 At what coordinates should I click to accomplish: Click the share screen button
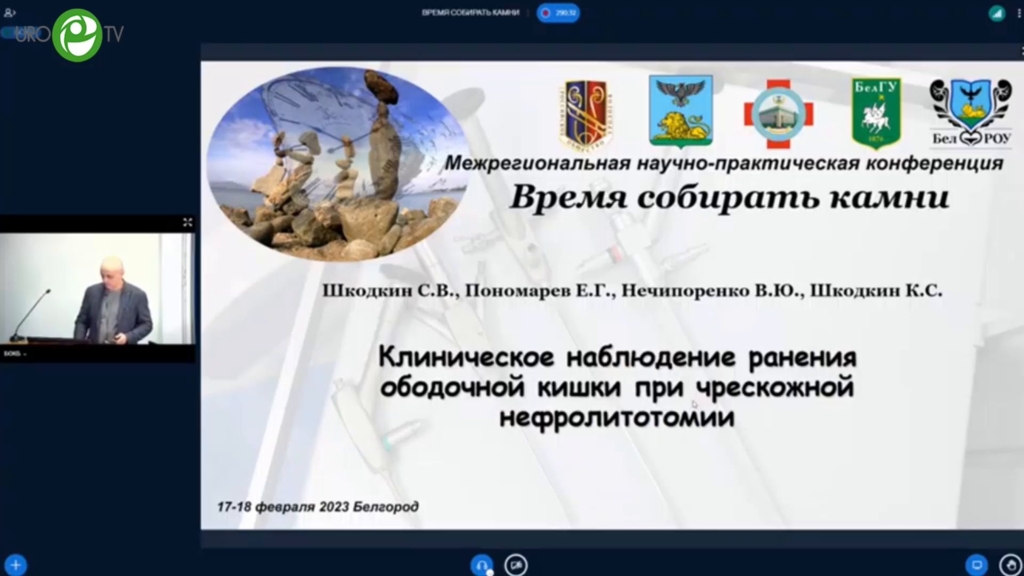pyautogui.click(x=976, y=564)
